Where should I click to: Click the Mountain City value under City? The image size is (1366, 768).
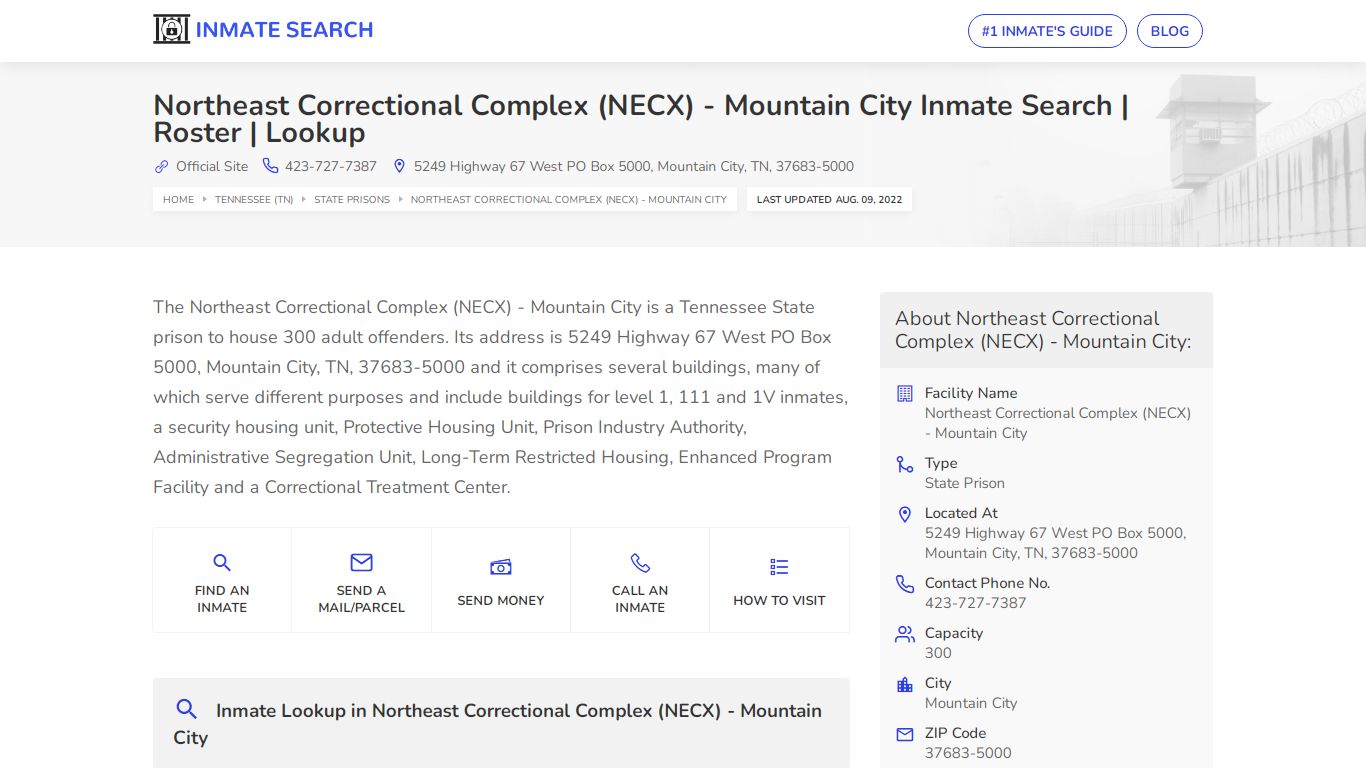click(971, 703)
